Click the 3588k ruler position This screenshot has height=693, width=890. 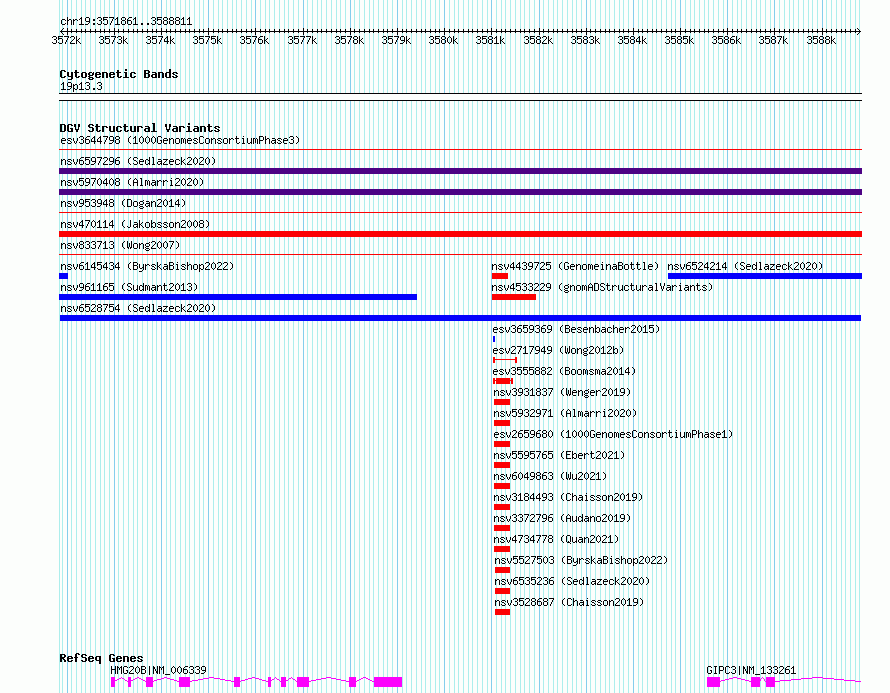(821, 40)
